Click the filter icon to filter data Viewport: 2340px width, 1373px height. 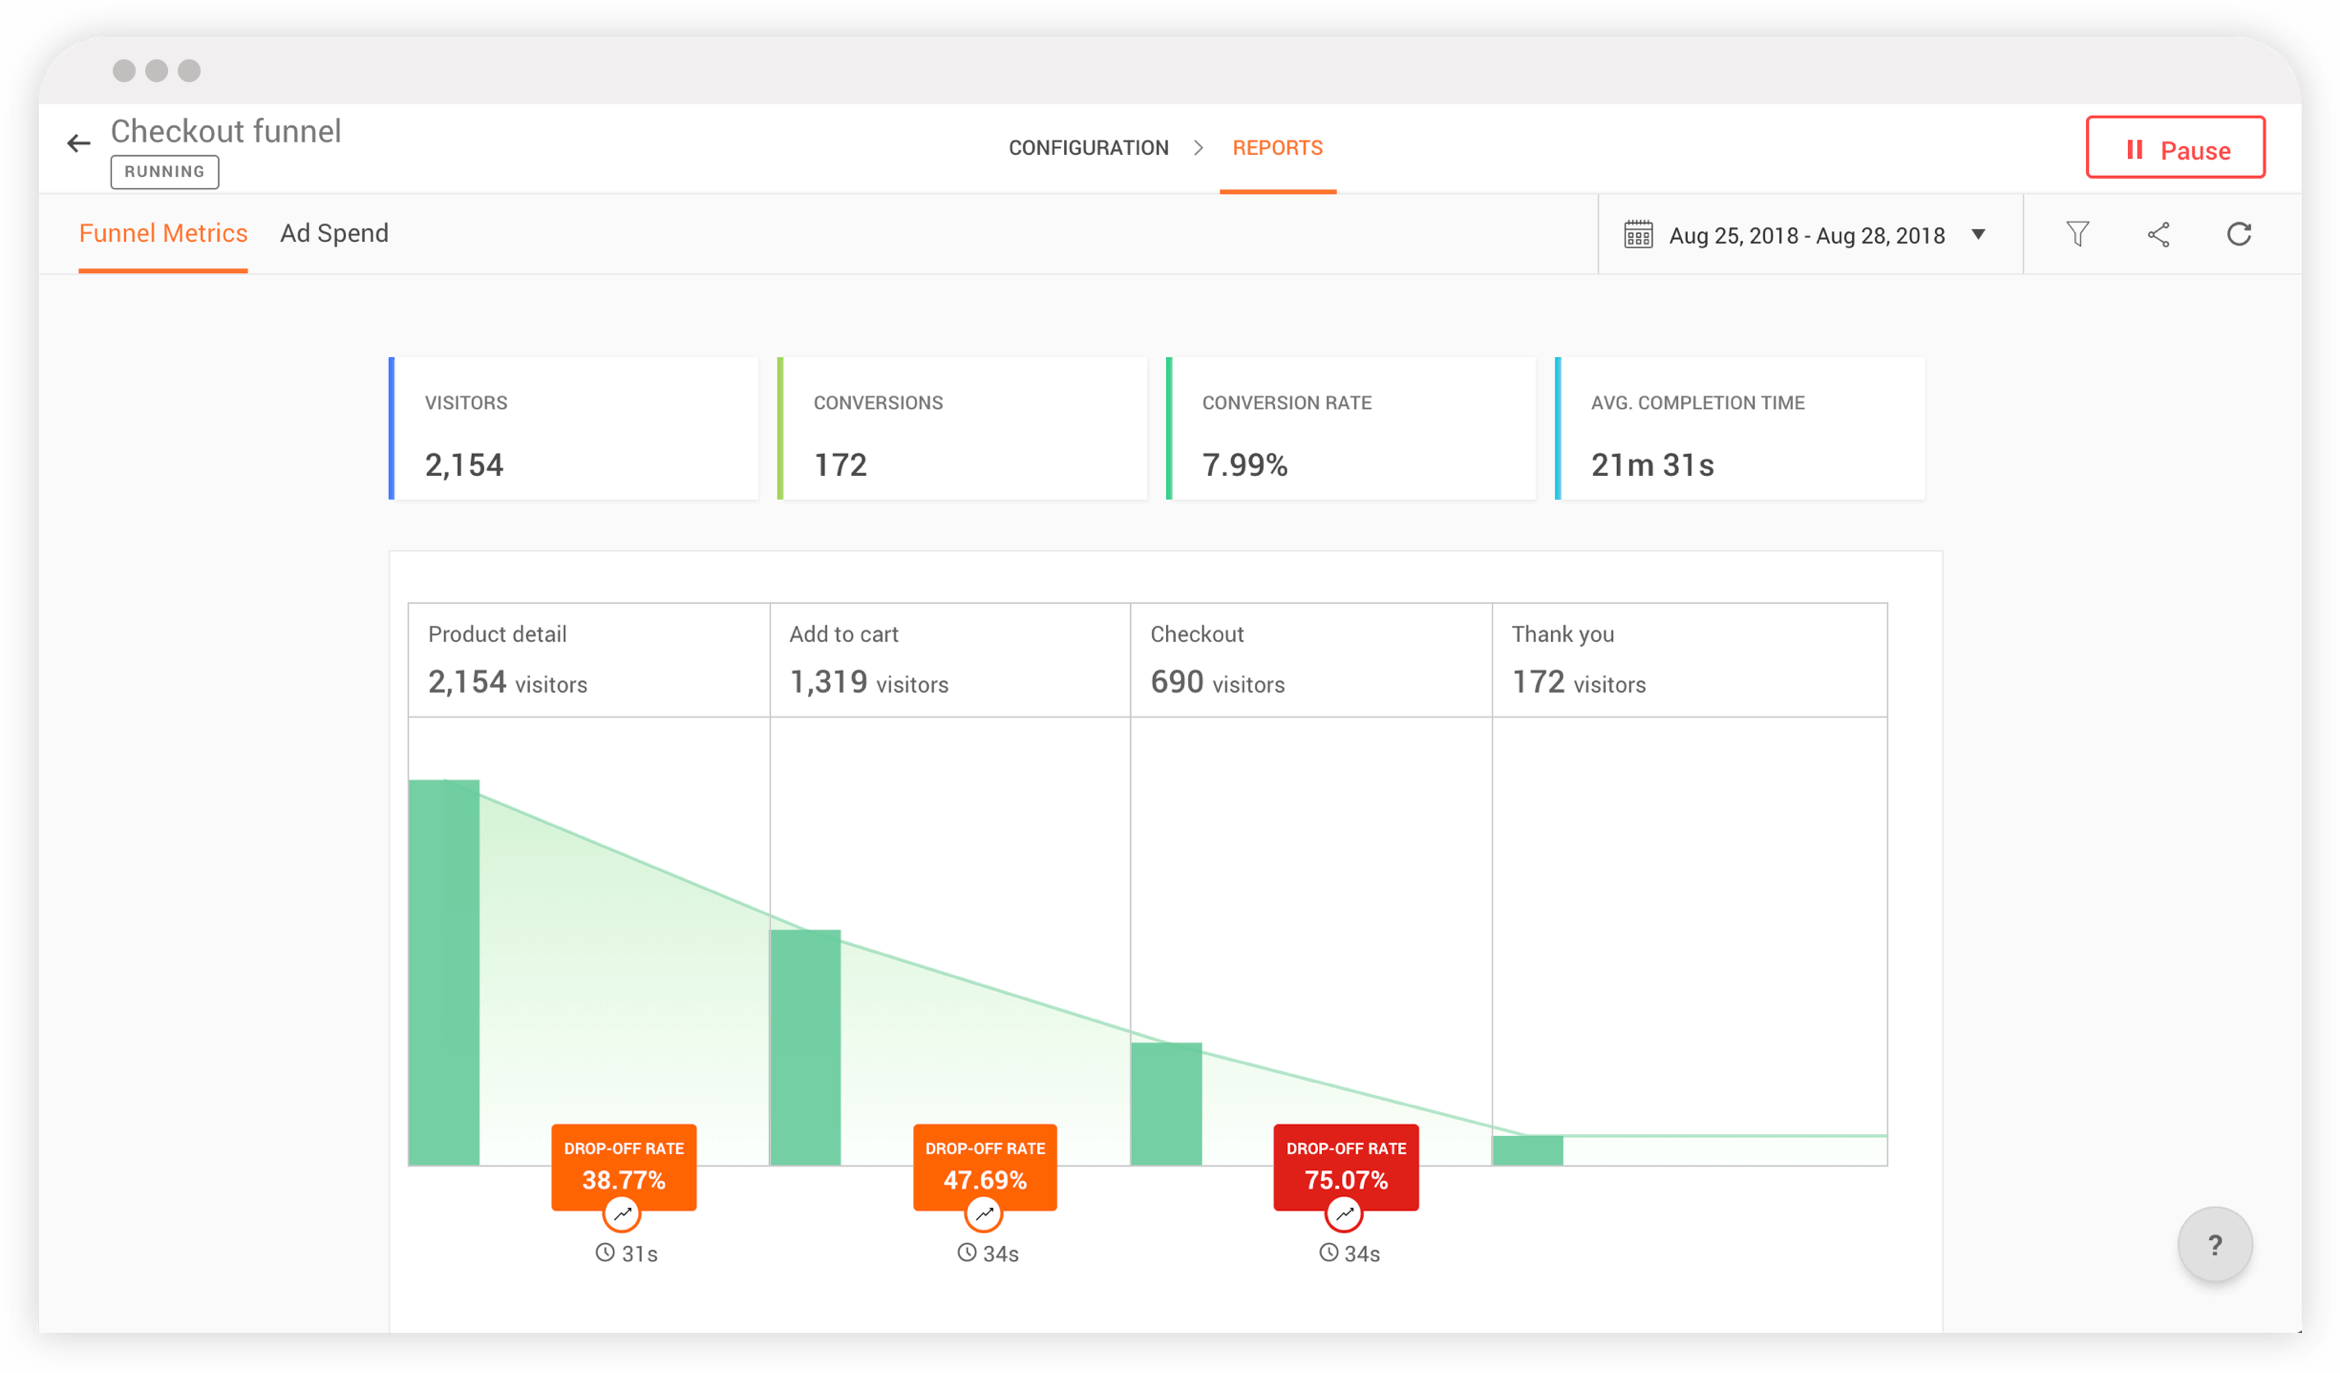tap(2077, 234)
